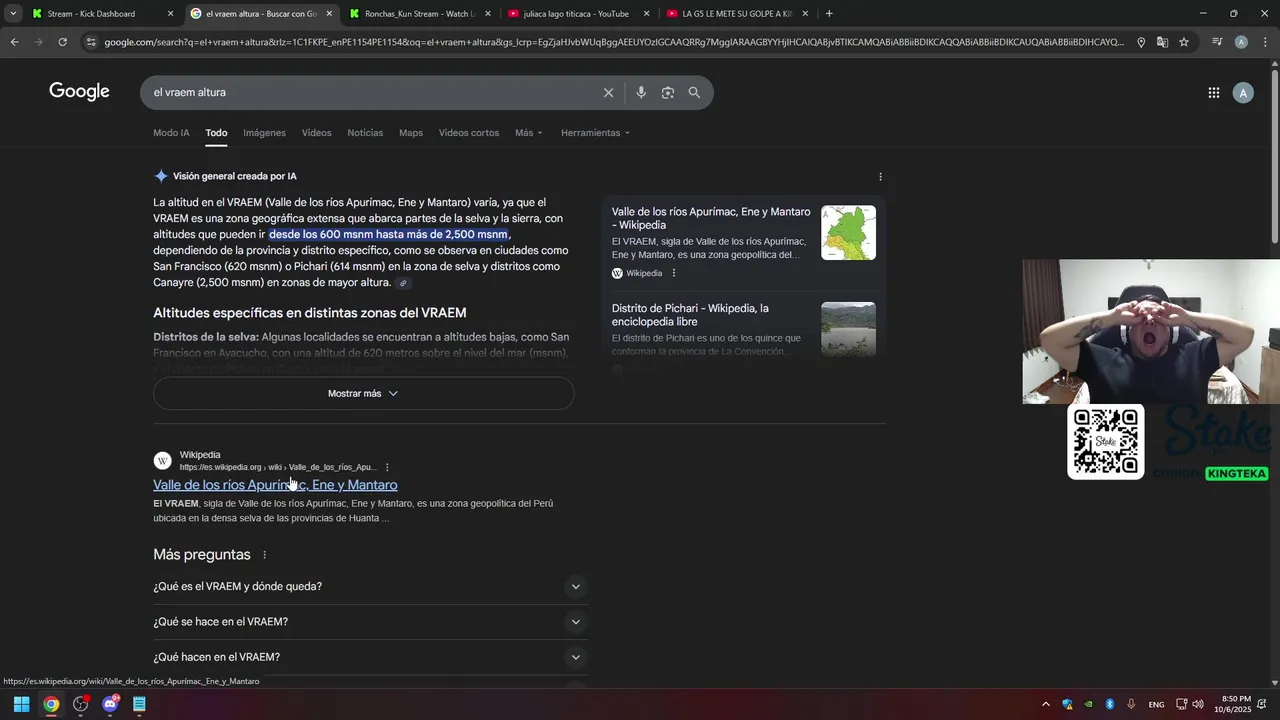Viewport: 1280px width, 720px height.
Task: Open location permission icon in address bar
Action: coord(1141,42)
